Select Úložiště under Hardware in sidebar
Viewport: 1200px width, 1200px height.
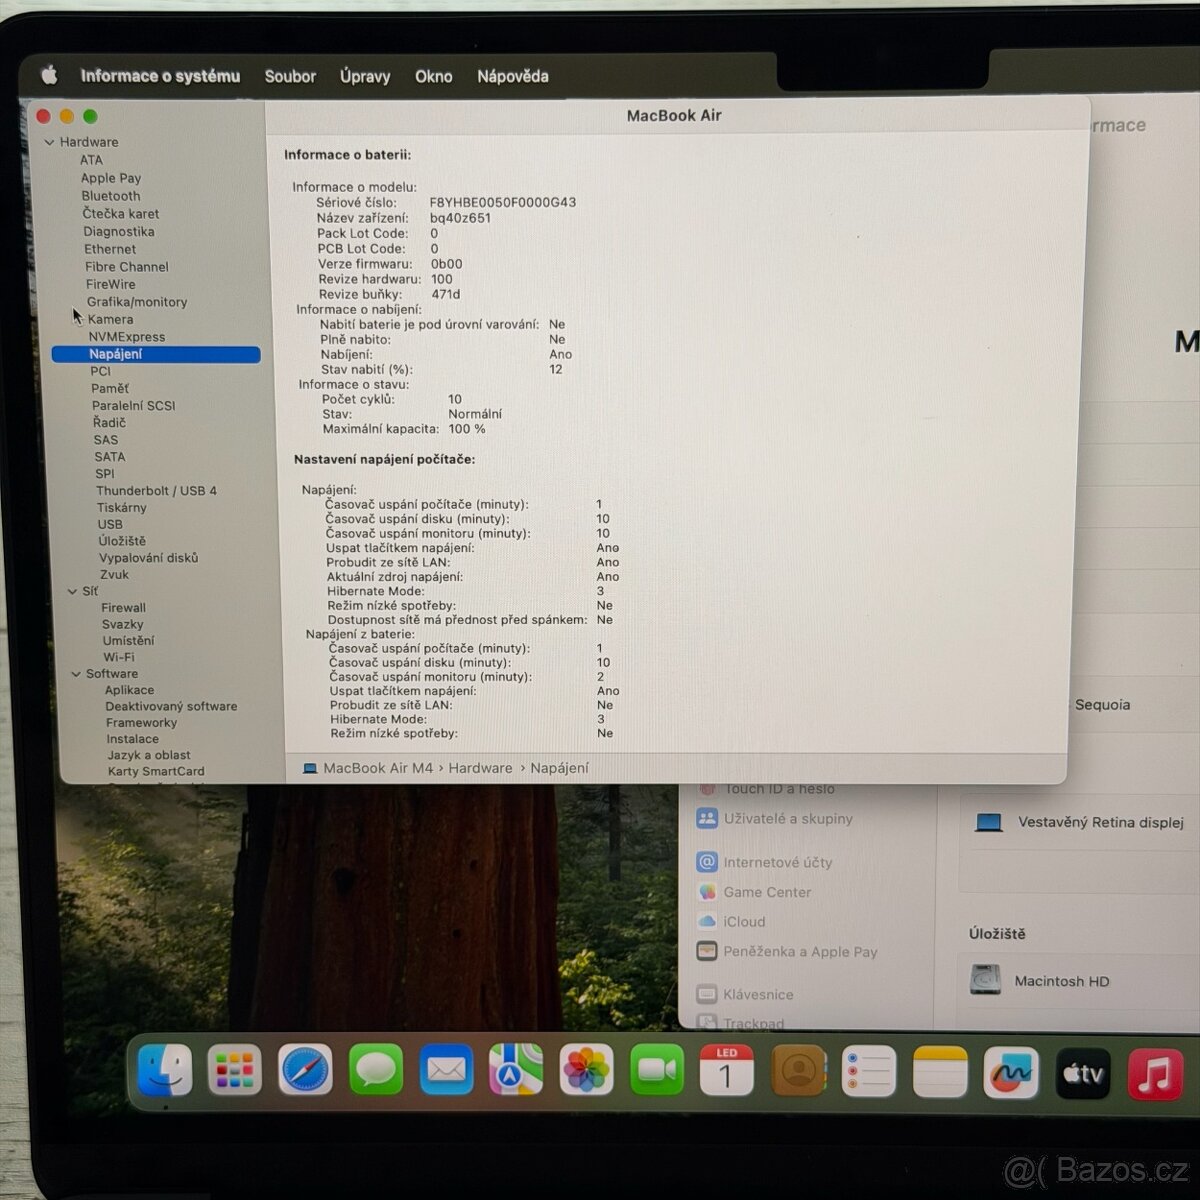click(122, 541)
